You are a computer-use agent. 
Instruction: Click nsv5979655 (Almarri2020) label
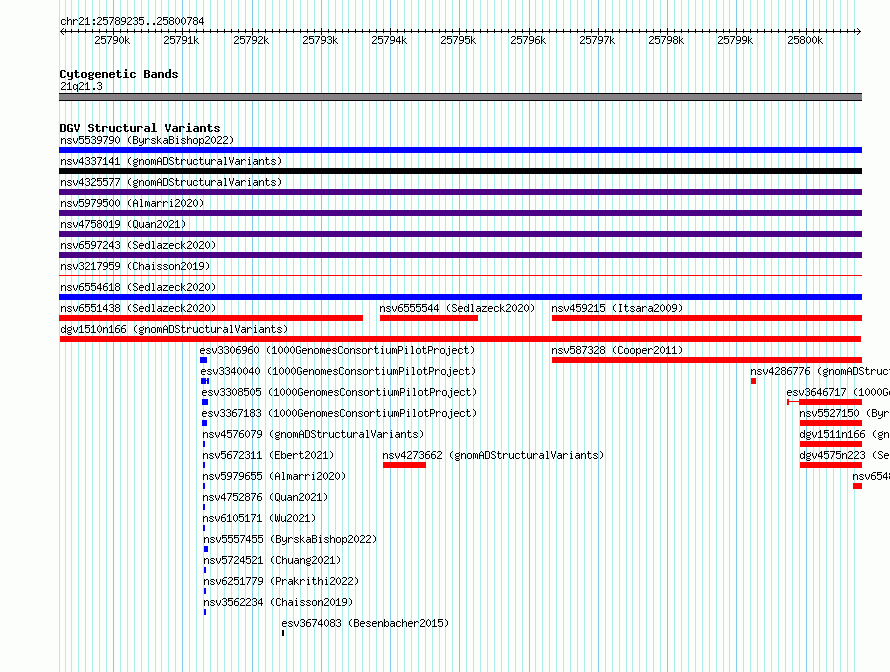tap(274, 476)
